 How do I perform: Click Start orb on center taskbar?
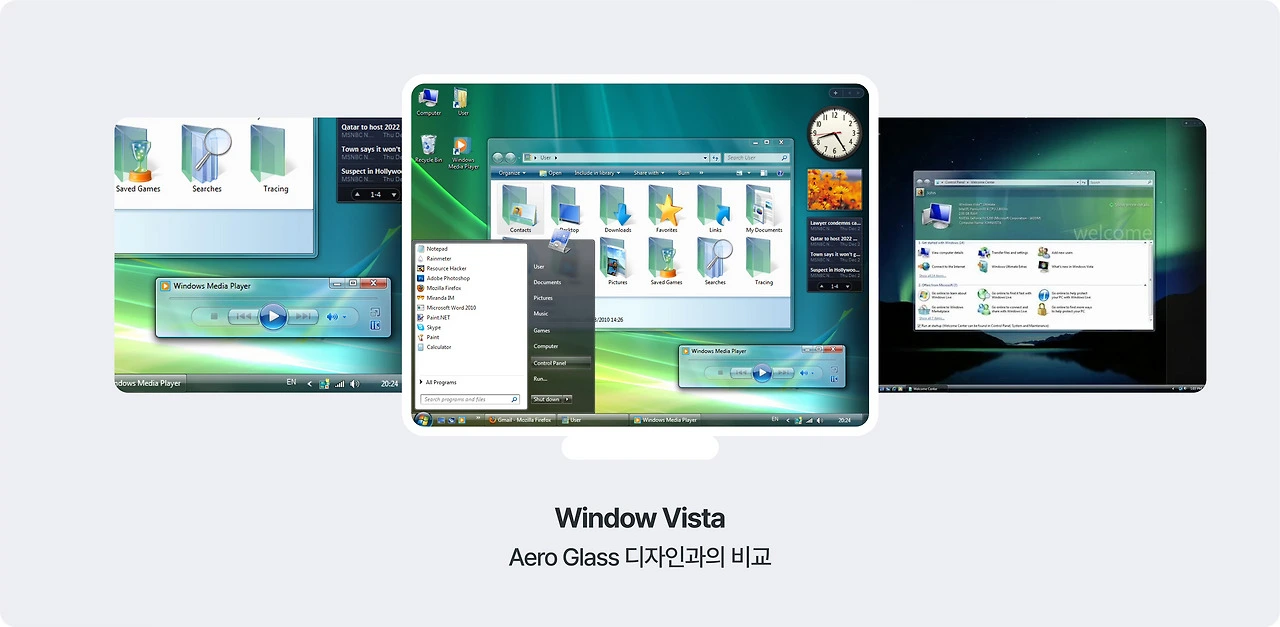click(x=423, y=420)
